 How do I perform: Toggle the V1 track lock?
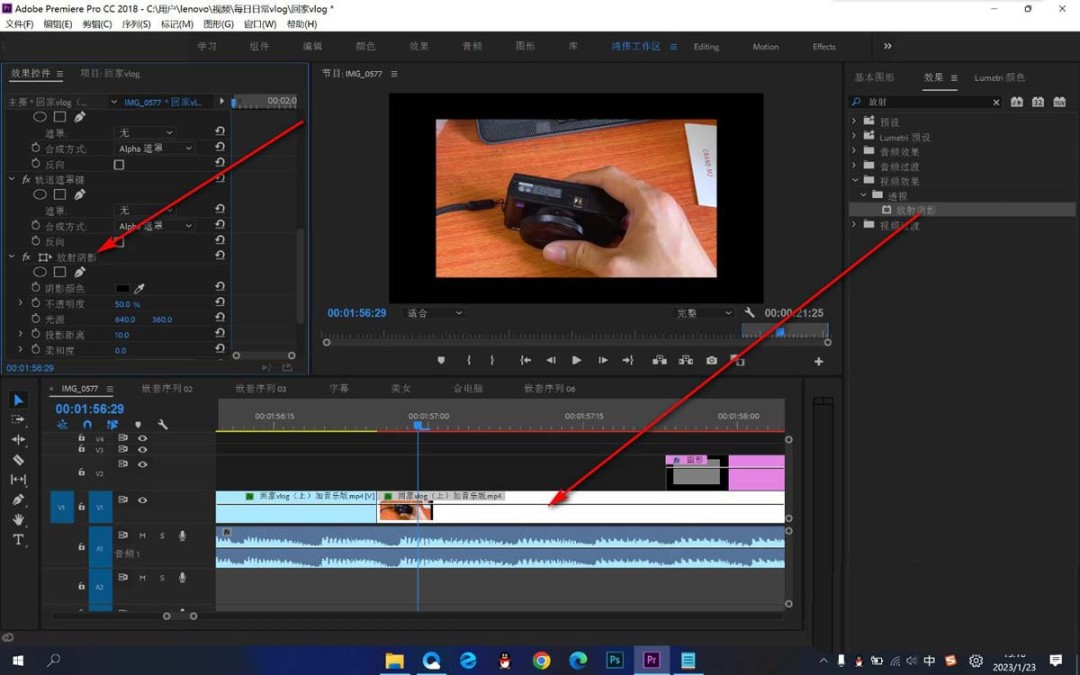click(x=81, y=507)
